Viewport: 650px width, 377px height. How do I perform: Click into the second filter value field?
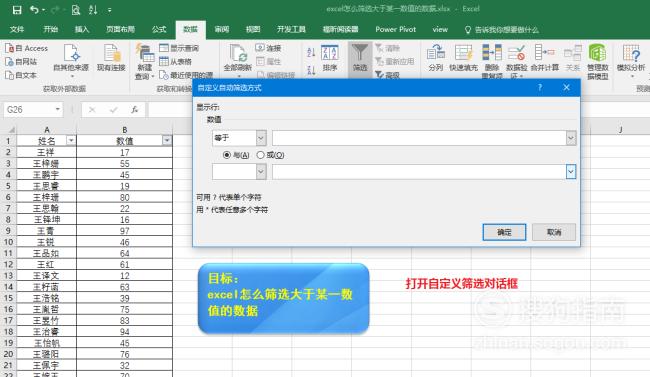coord(419,171)
